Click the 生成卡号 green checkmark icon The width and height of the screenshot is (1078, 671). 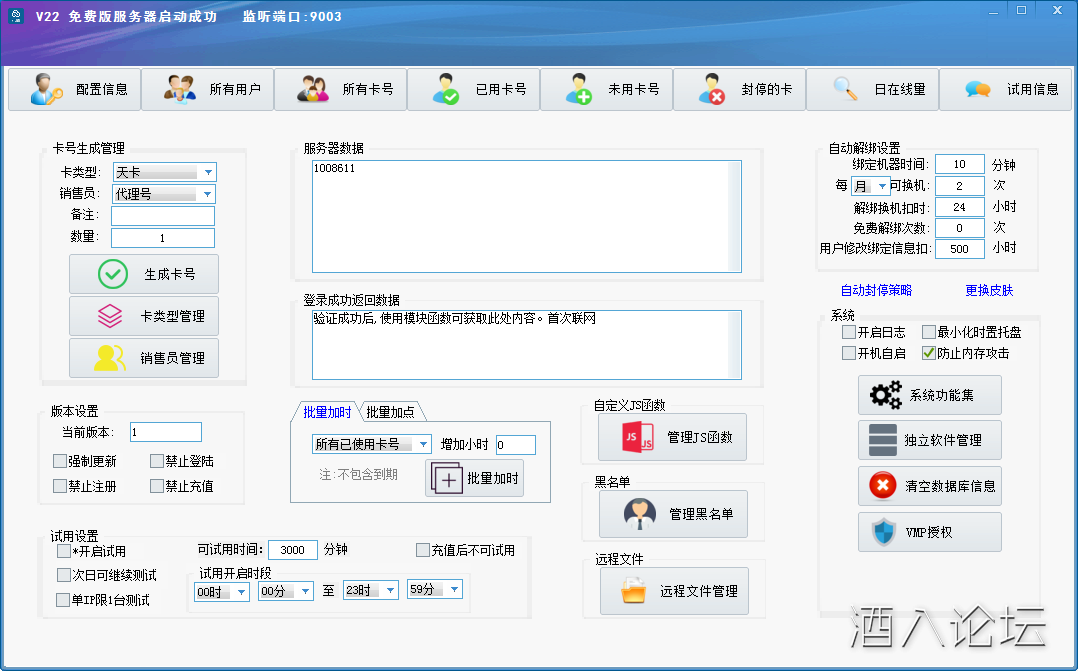(x=113, y=274)
